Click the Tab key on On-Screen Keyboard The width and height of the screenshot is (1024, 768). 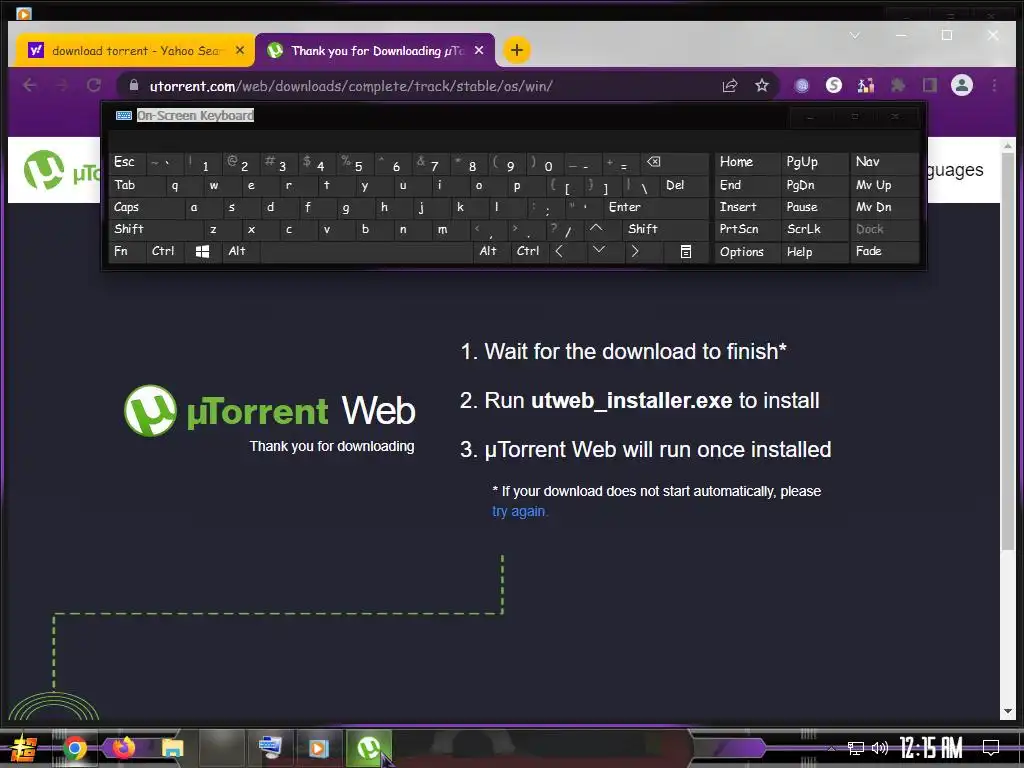131,185
